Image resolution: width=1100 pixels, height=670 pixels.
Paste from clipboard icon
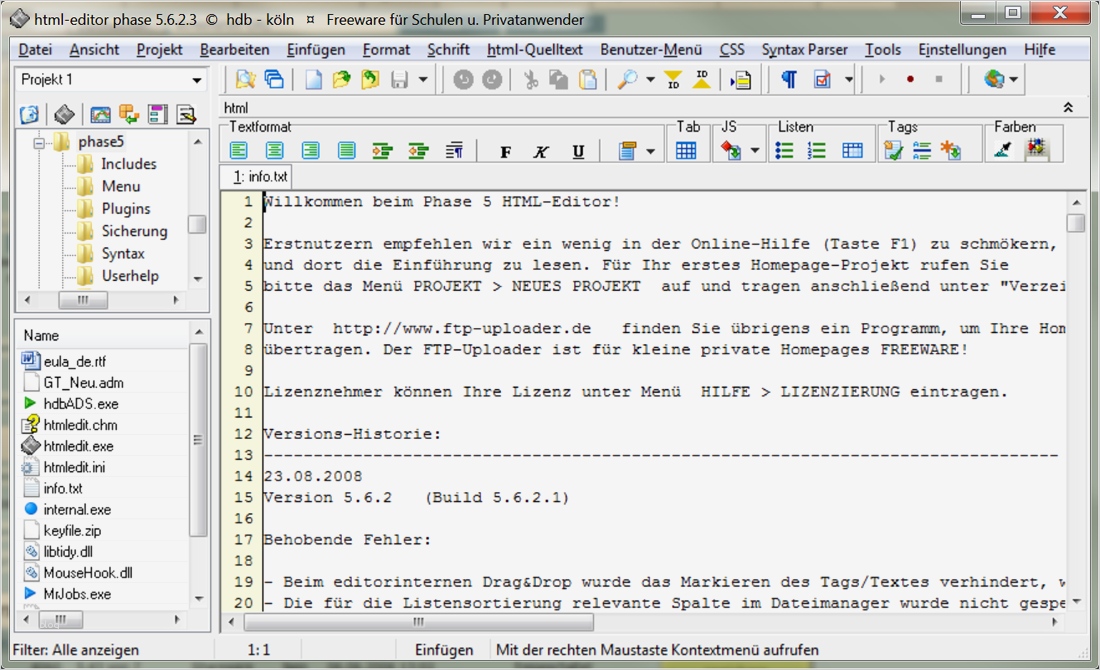point(588,79)
